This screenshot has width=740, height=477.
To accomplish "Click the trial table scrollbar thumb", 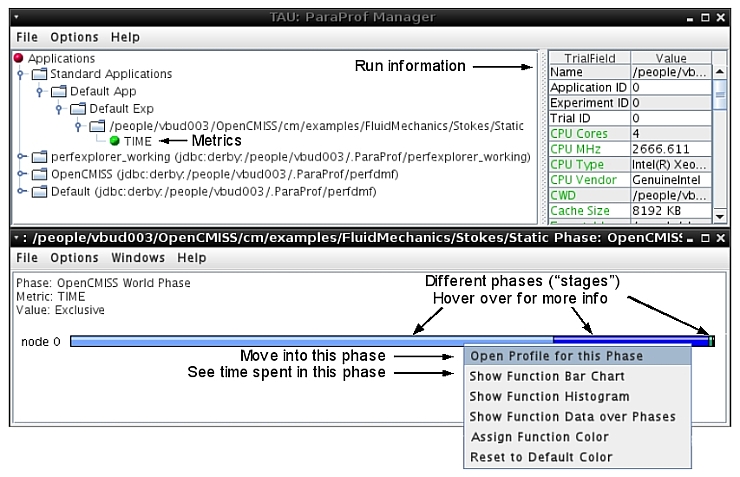I will (720, 94).
